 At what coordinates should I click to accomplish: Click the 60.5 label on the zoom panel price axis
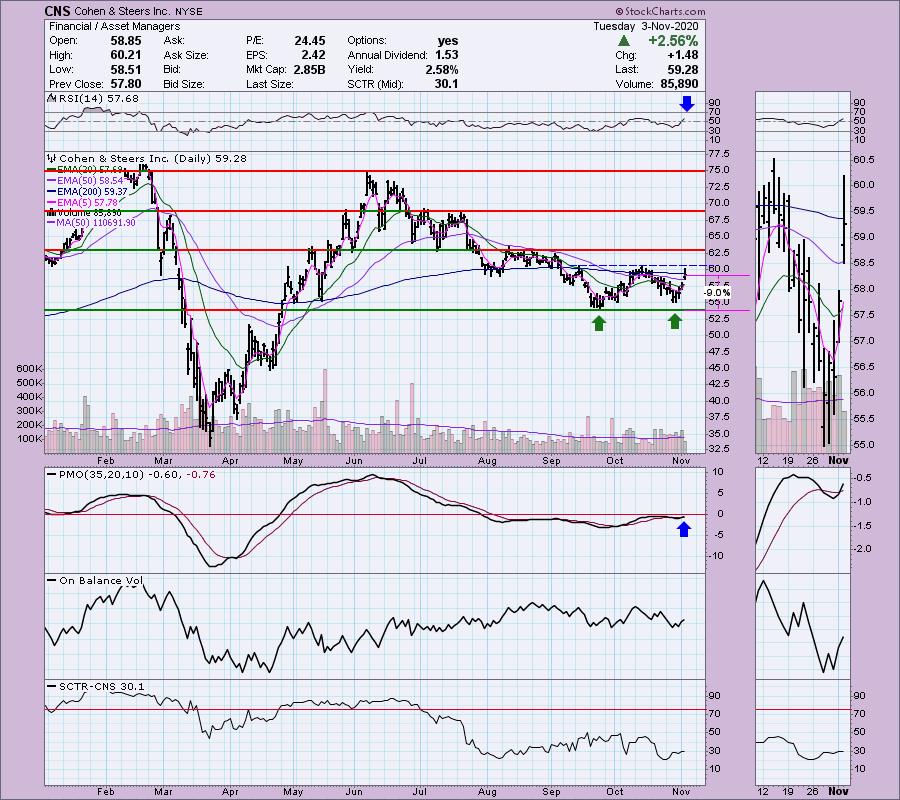coord(864,160)
